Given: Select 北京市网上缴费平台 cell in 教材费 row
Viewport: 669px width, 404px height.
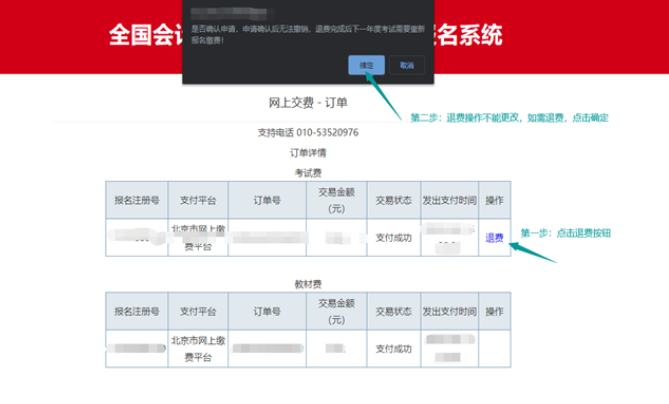Looking at the screenshot, I should [197, 349].
